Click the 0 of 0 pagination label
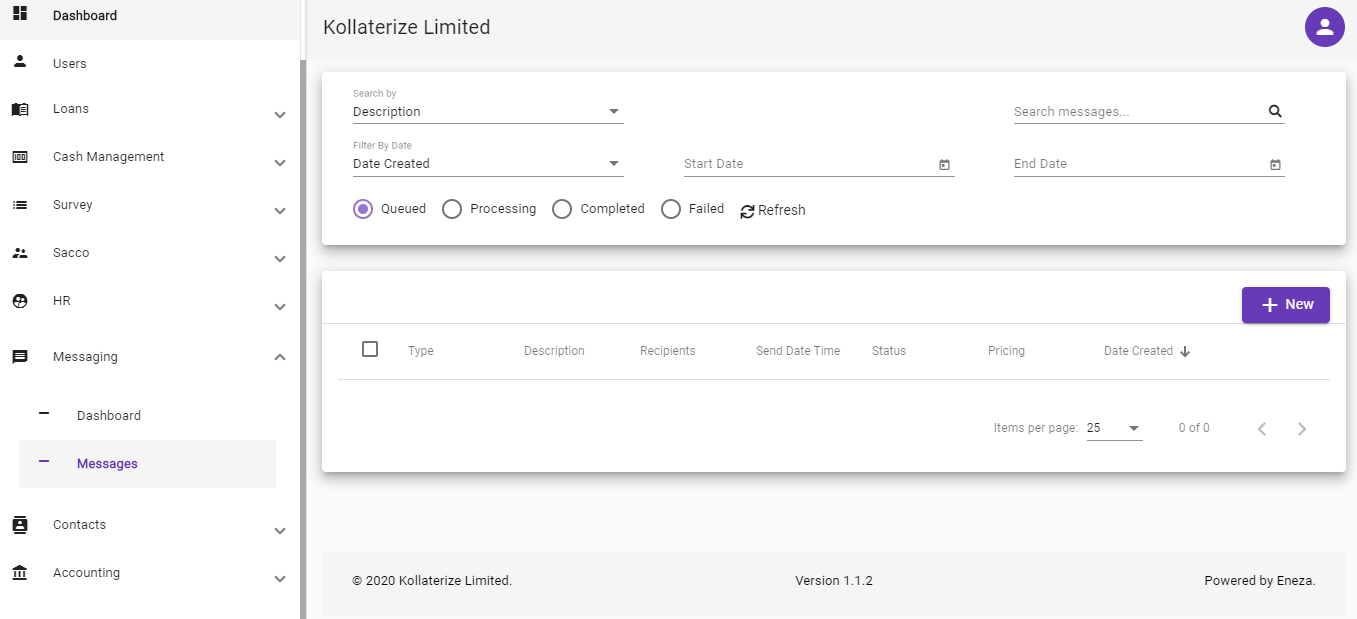1357x619 pixels. pos(1194,428)
